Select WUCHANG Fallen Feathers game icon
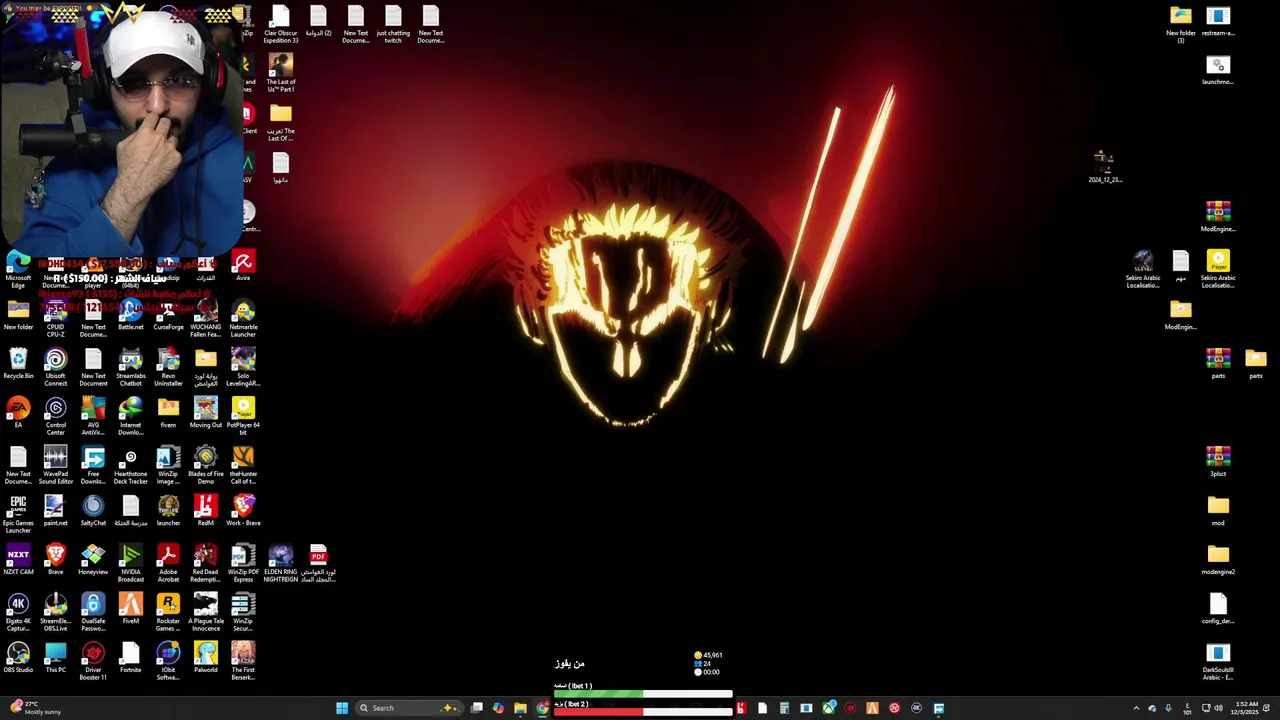The width and height of the screenshot is (1280, 720). tap(206, 318)
